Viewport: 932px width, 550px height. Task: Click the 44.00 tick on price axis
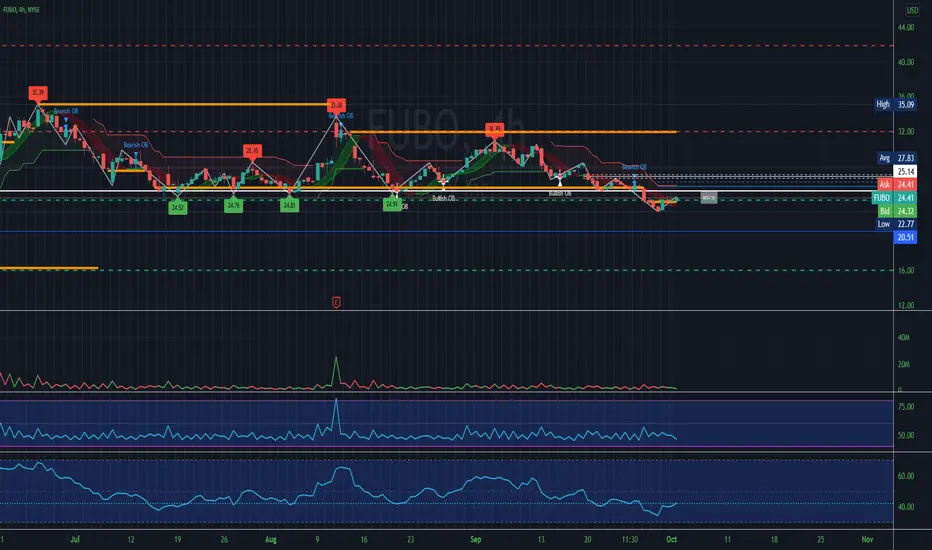906,27
